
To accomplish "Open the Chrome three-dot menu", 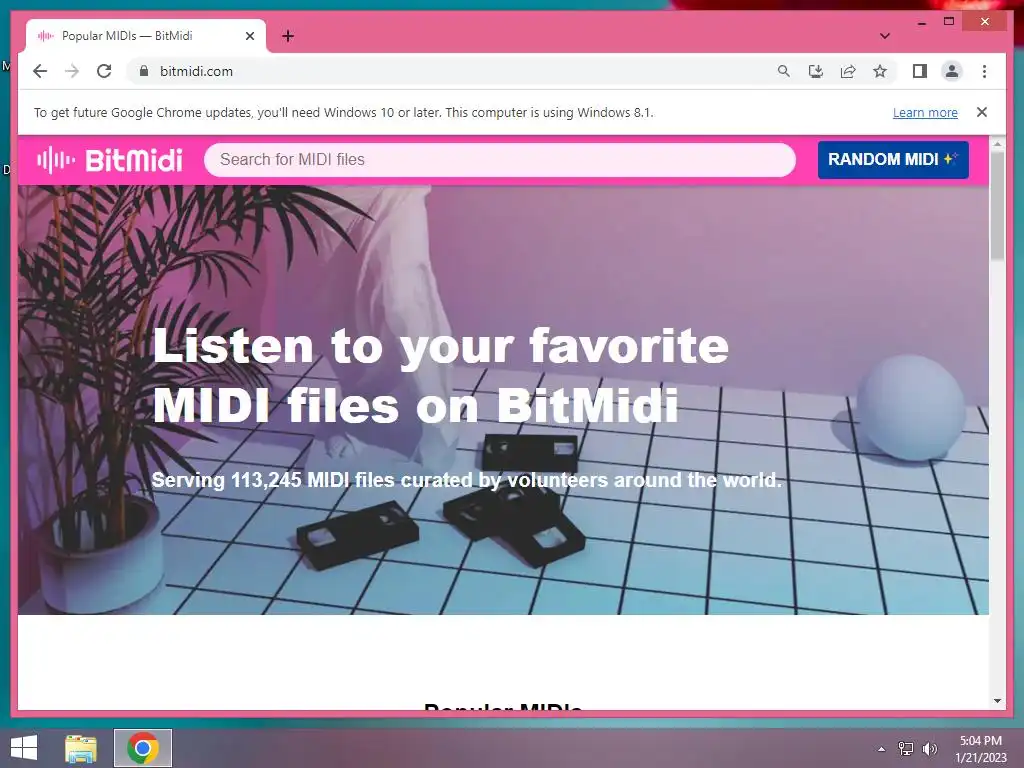I will (984, 71).
